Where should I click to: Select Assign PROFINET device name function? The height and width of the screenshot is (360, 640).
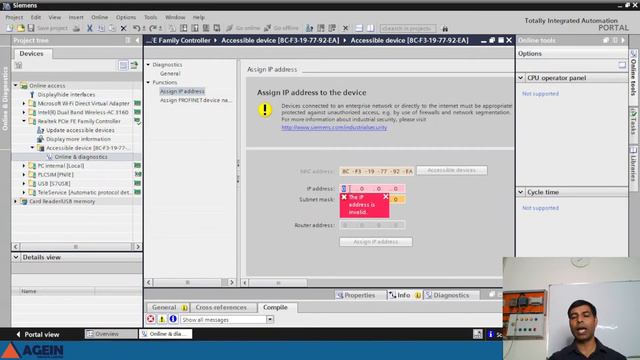(x=196, y=100)
